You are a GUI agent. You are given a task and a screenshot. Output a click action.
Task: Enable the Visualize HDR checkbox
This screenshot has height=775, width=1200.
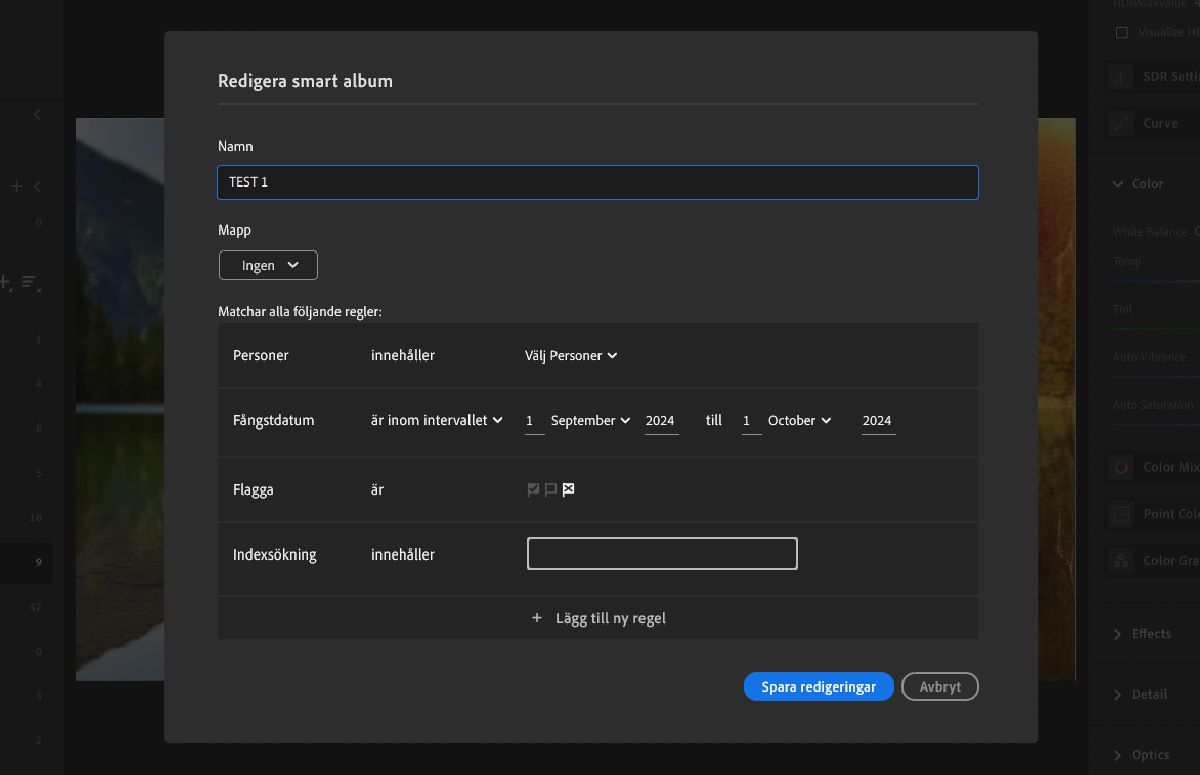(1122, 32)
